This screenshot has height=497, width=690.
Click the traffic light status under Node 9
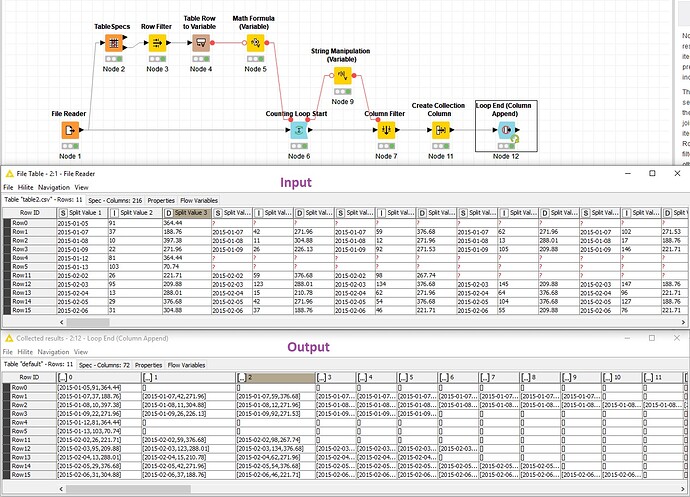point(342,92)
